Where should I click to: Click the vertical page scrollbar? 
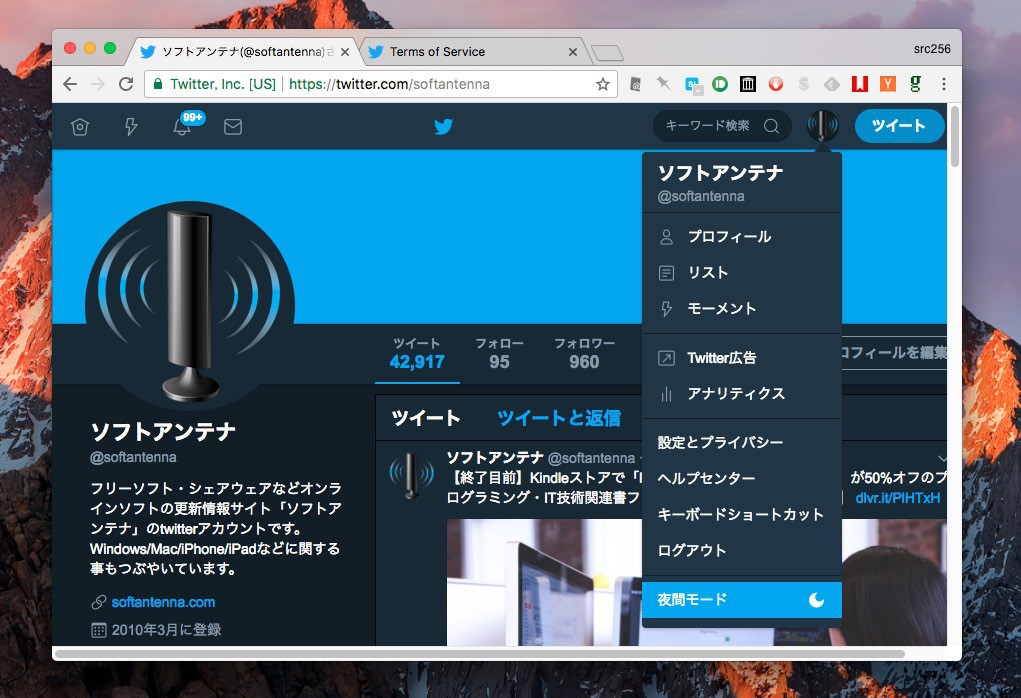955,137
